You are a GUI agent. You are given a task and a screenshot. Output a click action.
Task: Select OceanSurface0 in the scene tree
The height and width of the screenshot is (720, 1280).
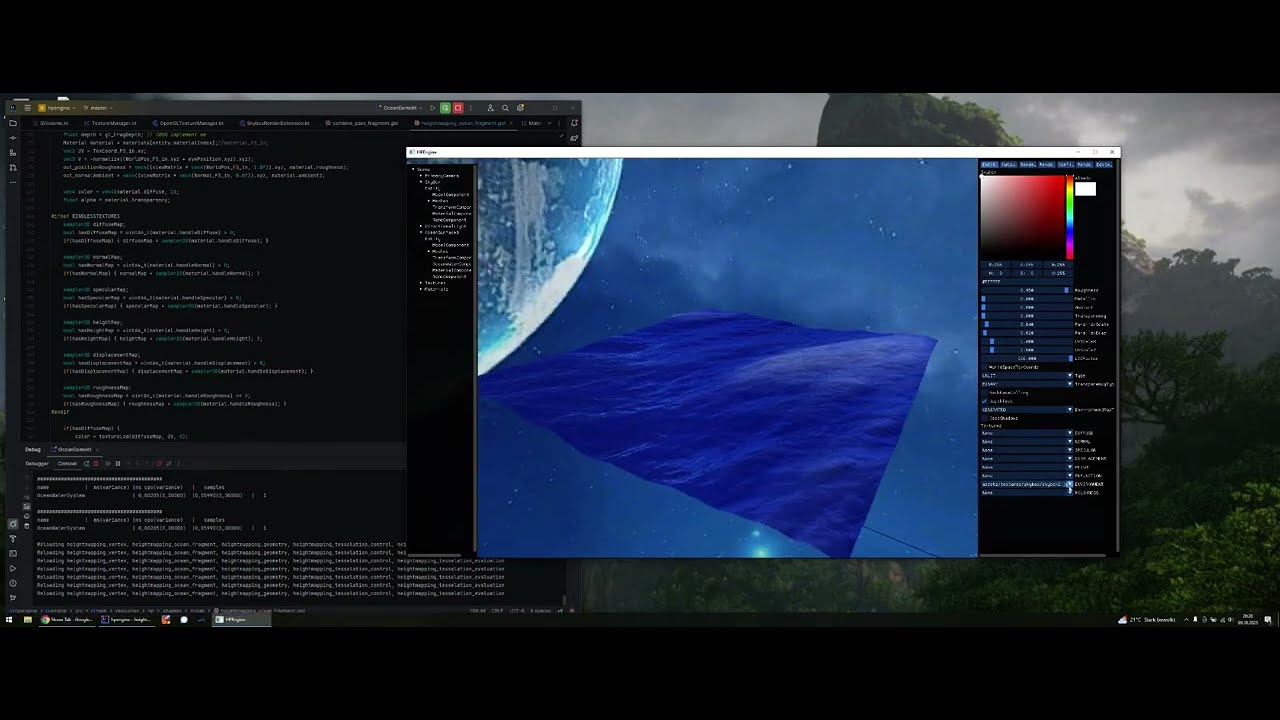[x=440, y=232]
